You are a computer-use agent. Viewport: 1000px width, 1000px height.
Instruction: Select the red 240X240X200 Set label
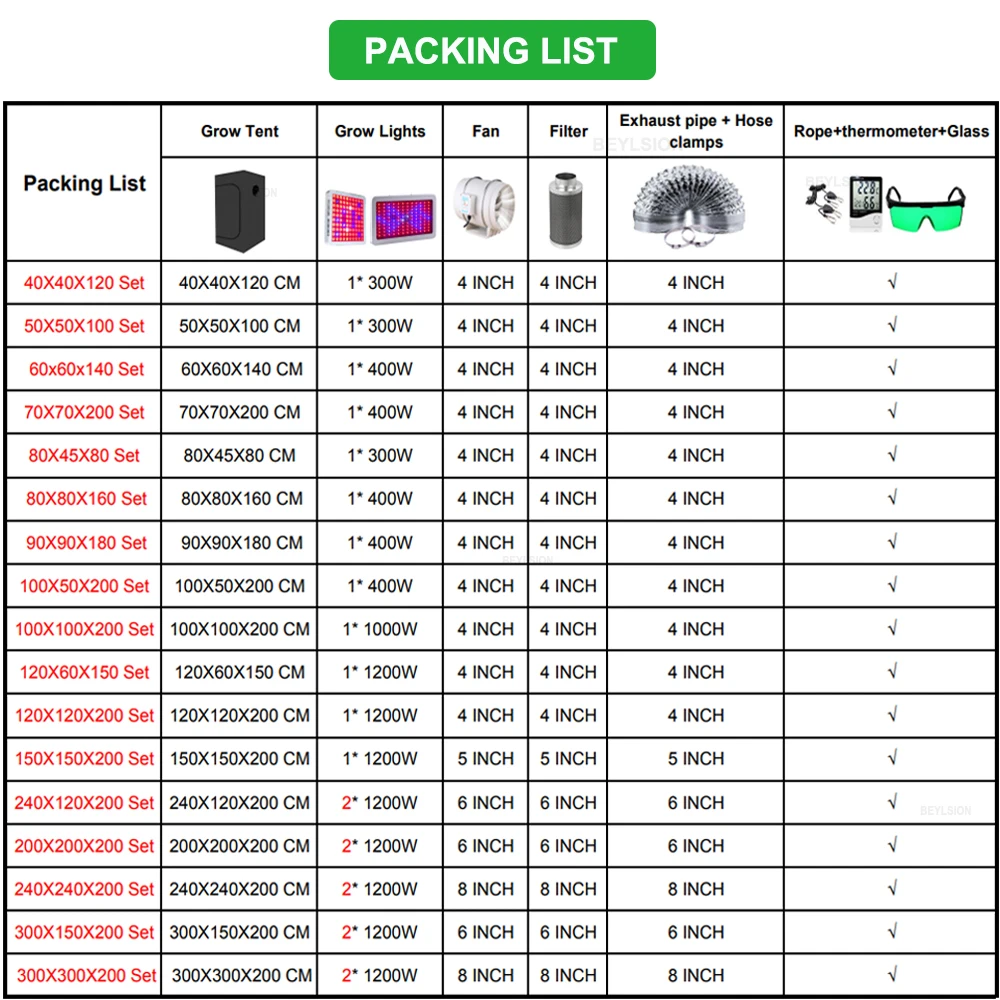[84, 888]
